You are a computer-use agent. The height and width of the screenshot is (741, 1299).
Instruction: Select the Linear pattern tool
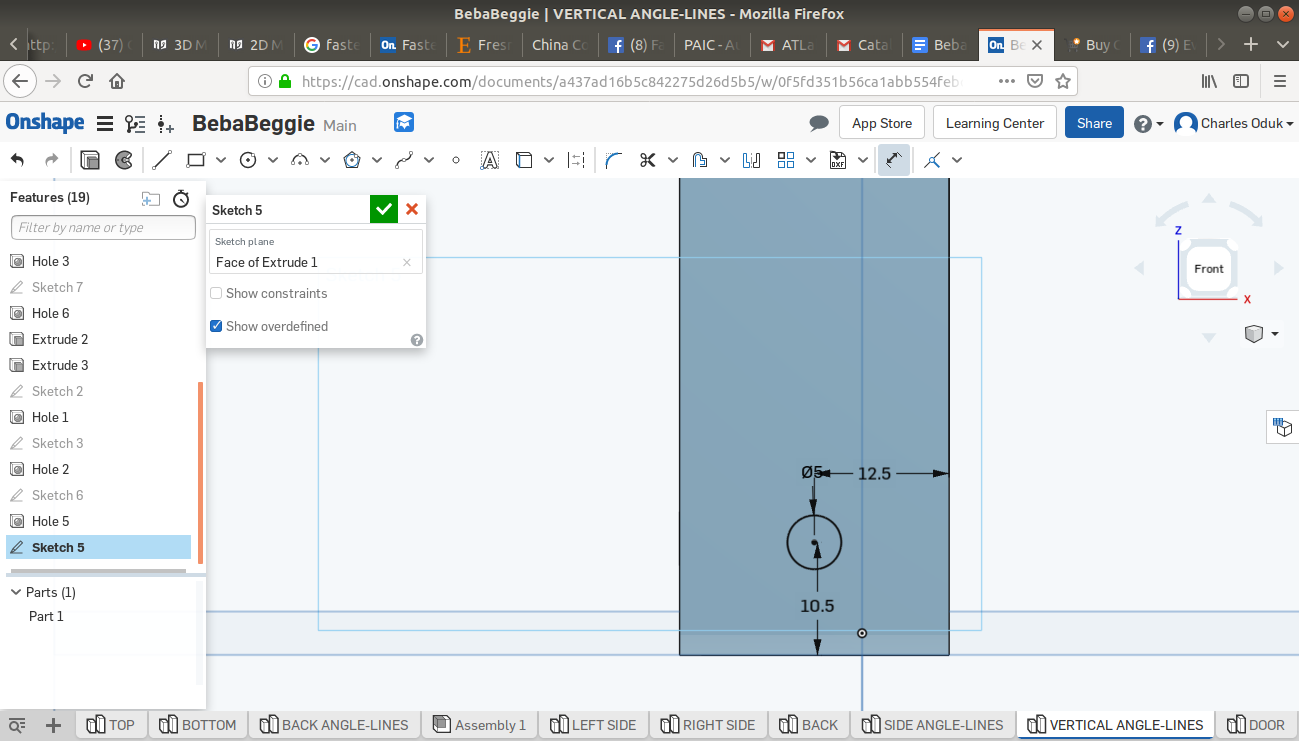(786, 160)
